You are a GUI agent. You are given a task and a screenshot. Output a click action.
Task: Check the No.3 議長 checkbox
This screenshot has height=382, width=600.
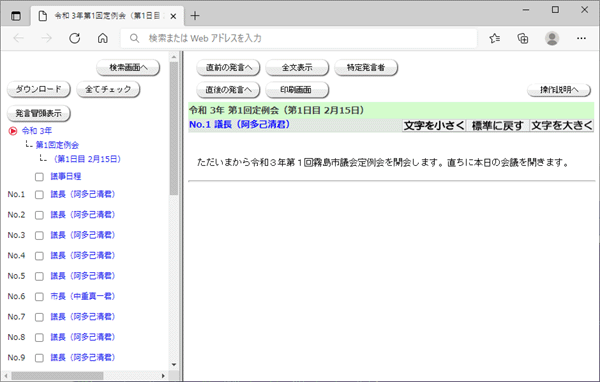39,235
